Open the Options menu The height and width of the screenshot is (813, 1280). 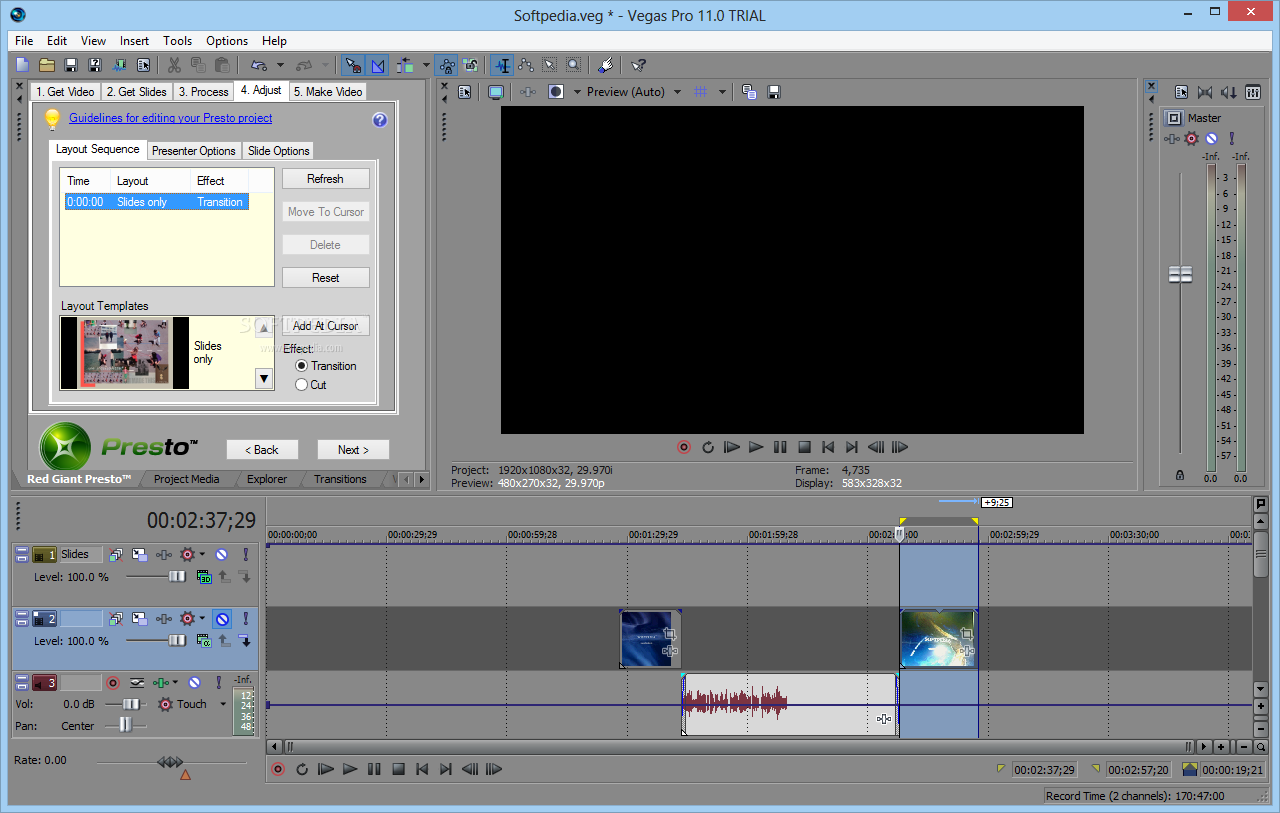click(x=227, y=41)
